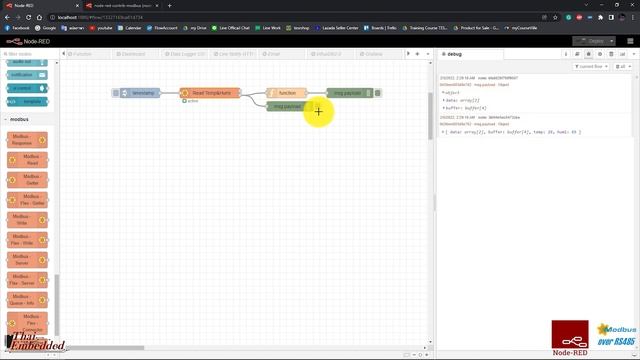Click the filter nodes search field

pyautogui.click(x=29, y=54)
